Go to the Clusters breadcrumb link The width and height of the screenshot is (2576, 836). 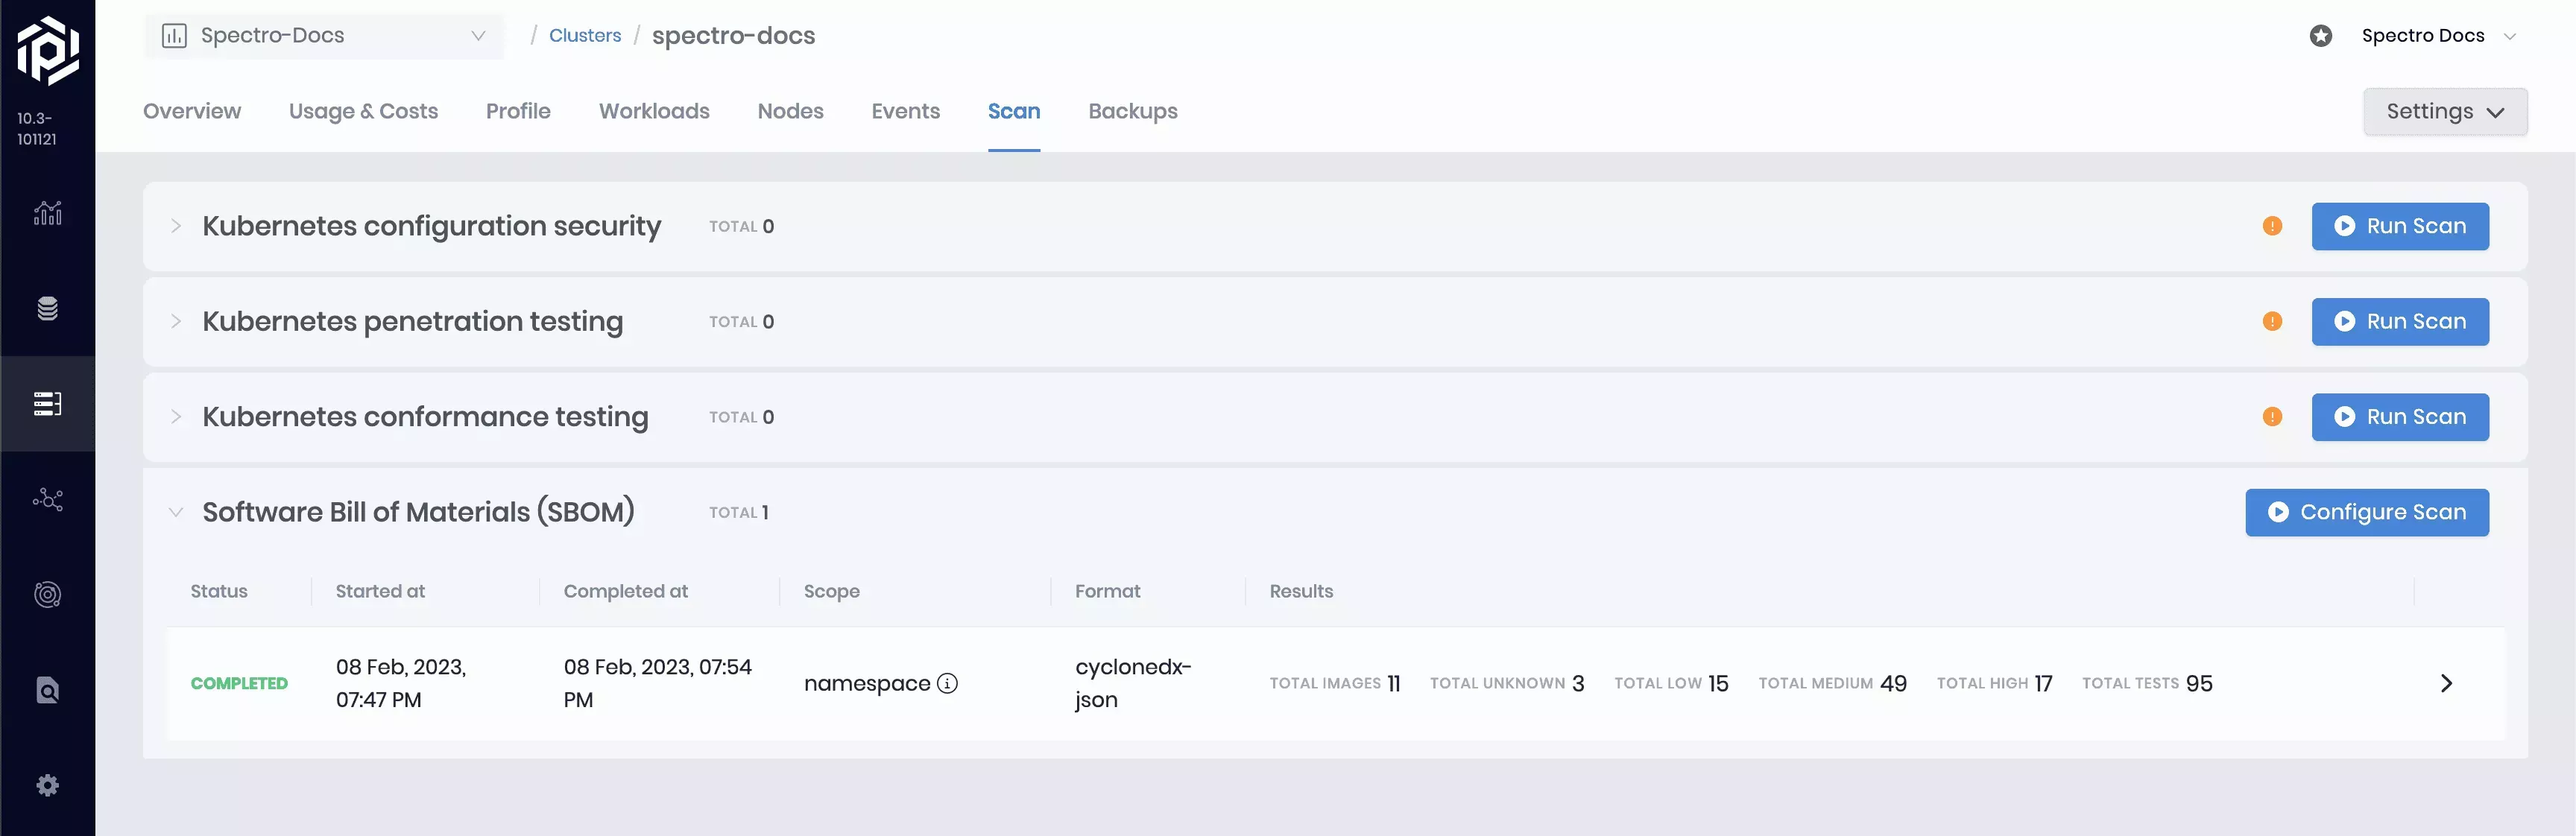pos(585,36)
